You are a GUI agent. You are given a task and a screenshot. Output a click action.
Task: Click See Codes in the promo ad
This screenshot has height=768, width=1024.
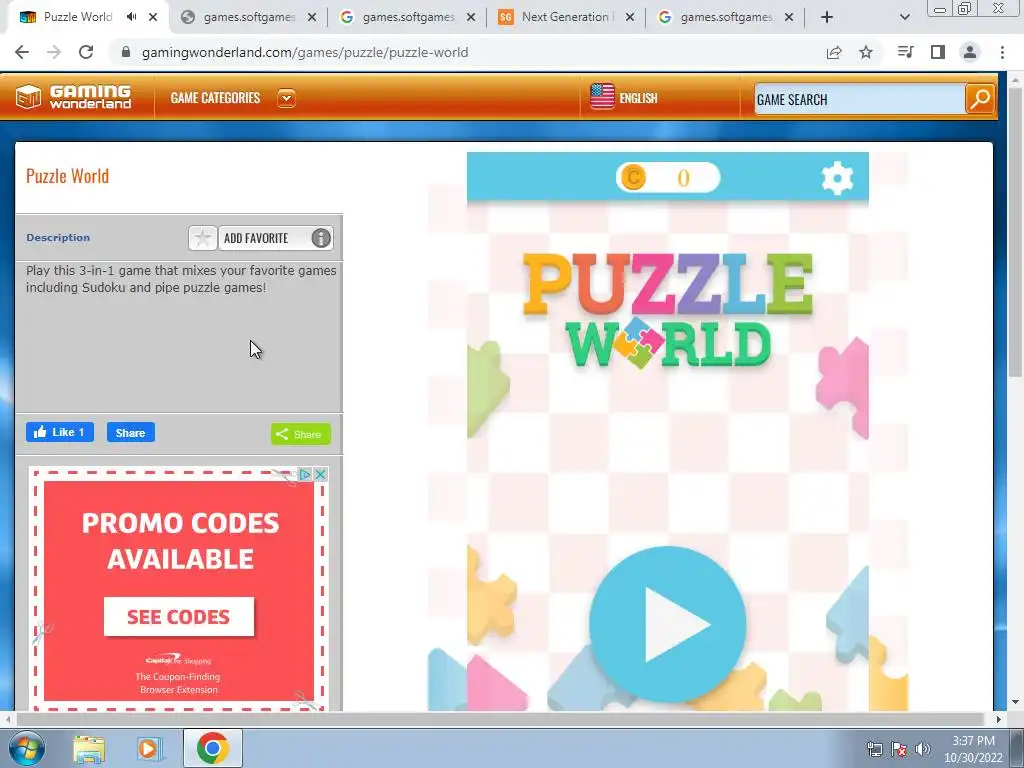point(178,616)
